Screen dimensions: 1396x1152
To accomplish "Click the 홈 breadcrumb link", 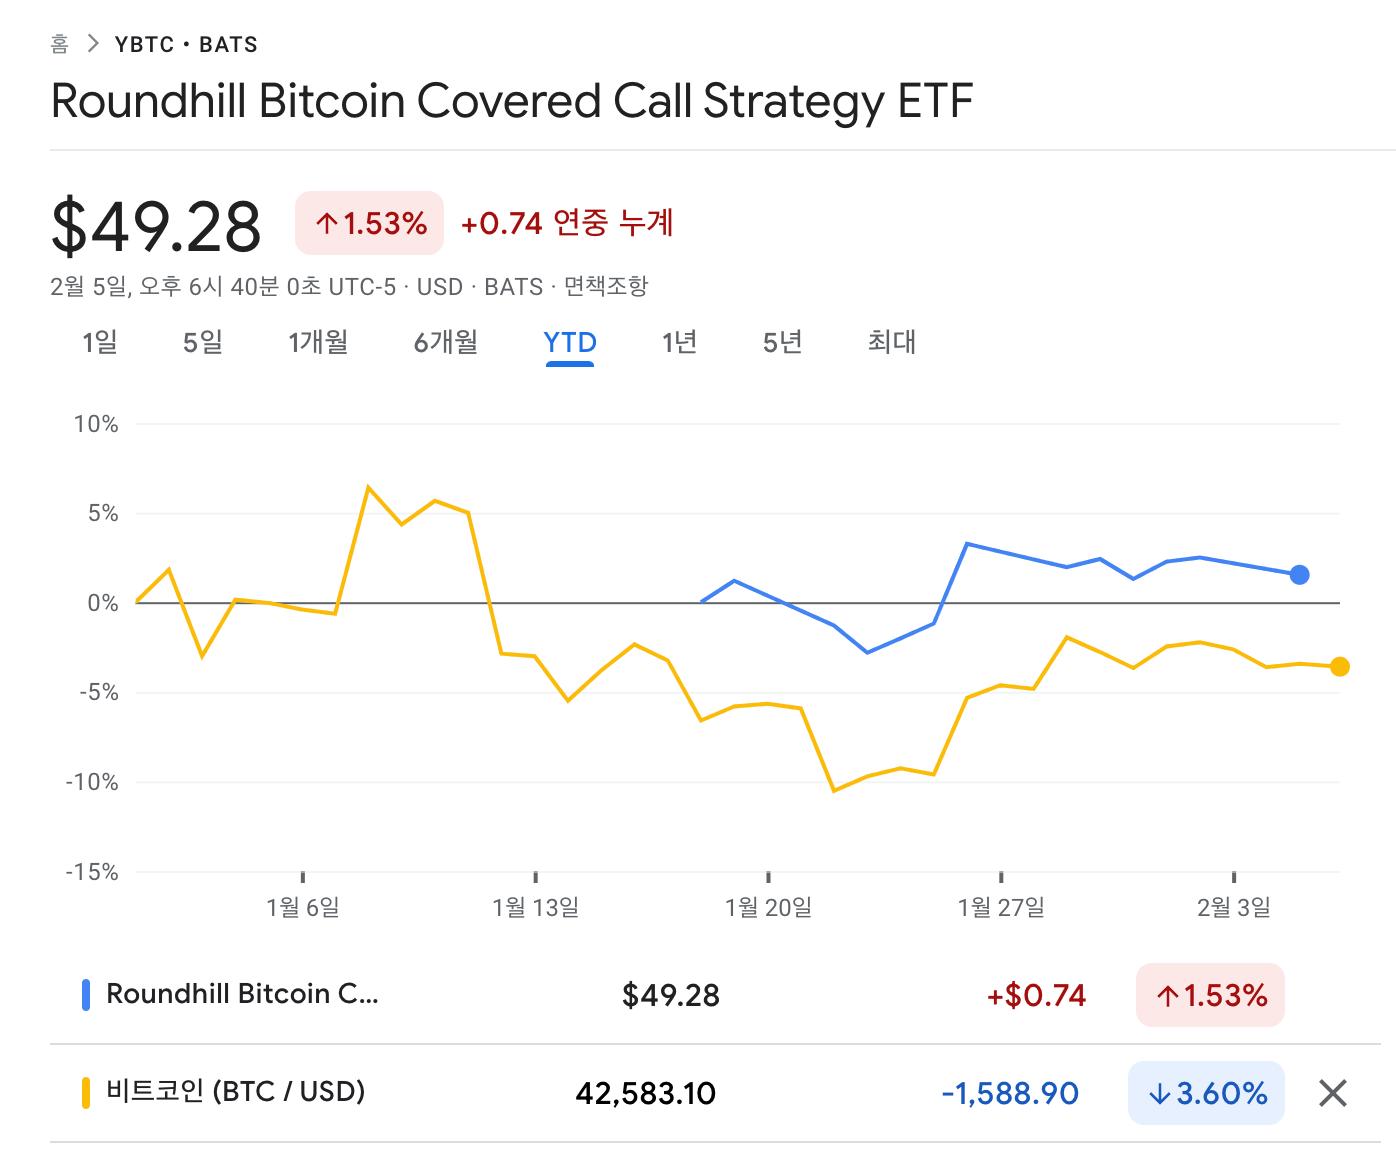I will tap(58, 44).
